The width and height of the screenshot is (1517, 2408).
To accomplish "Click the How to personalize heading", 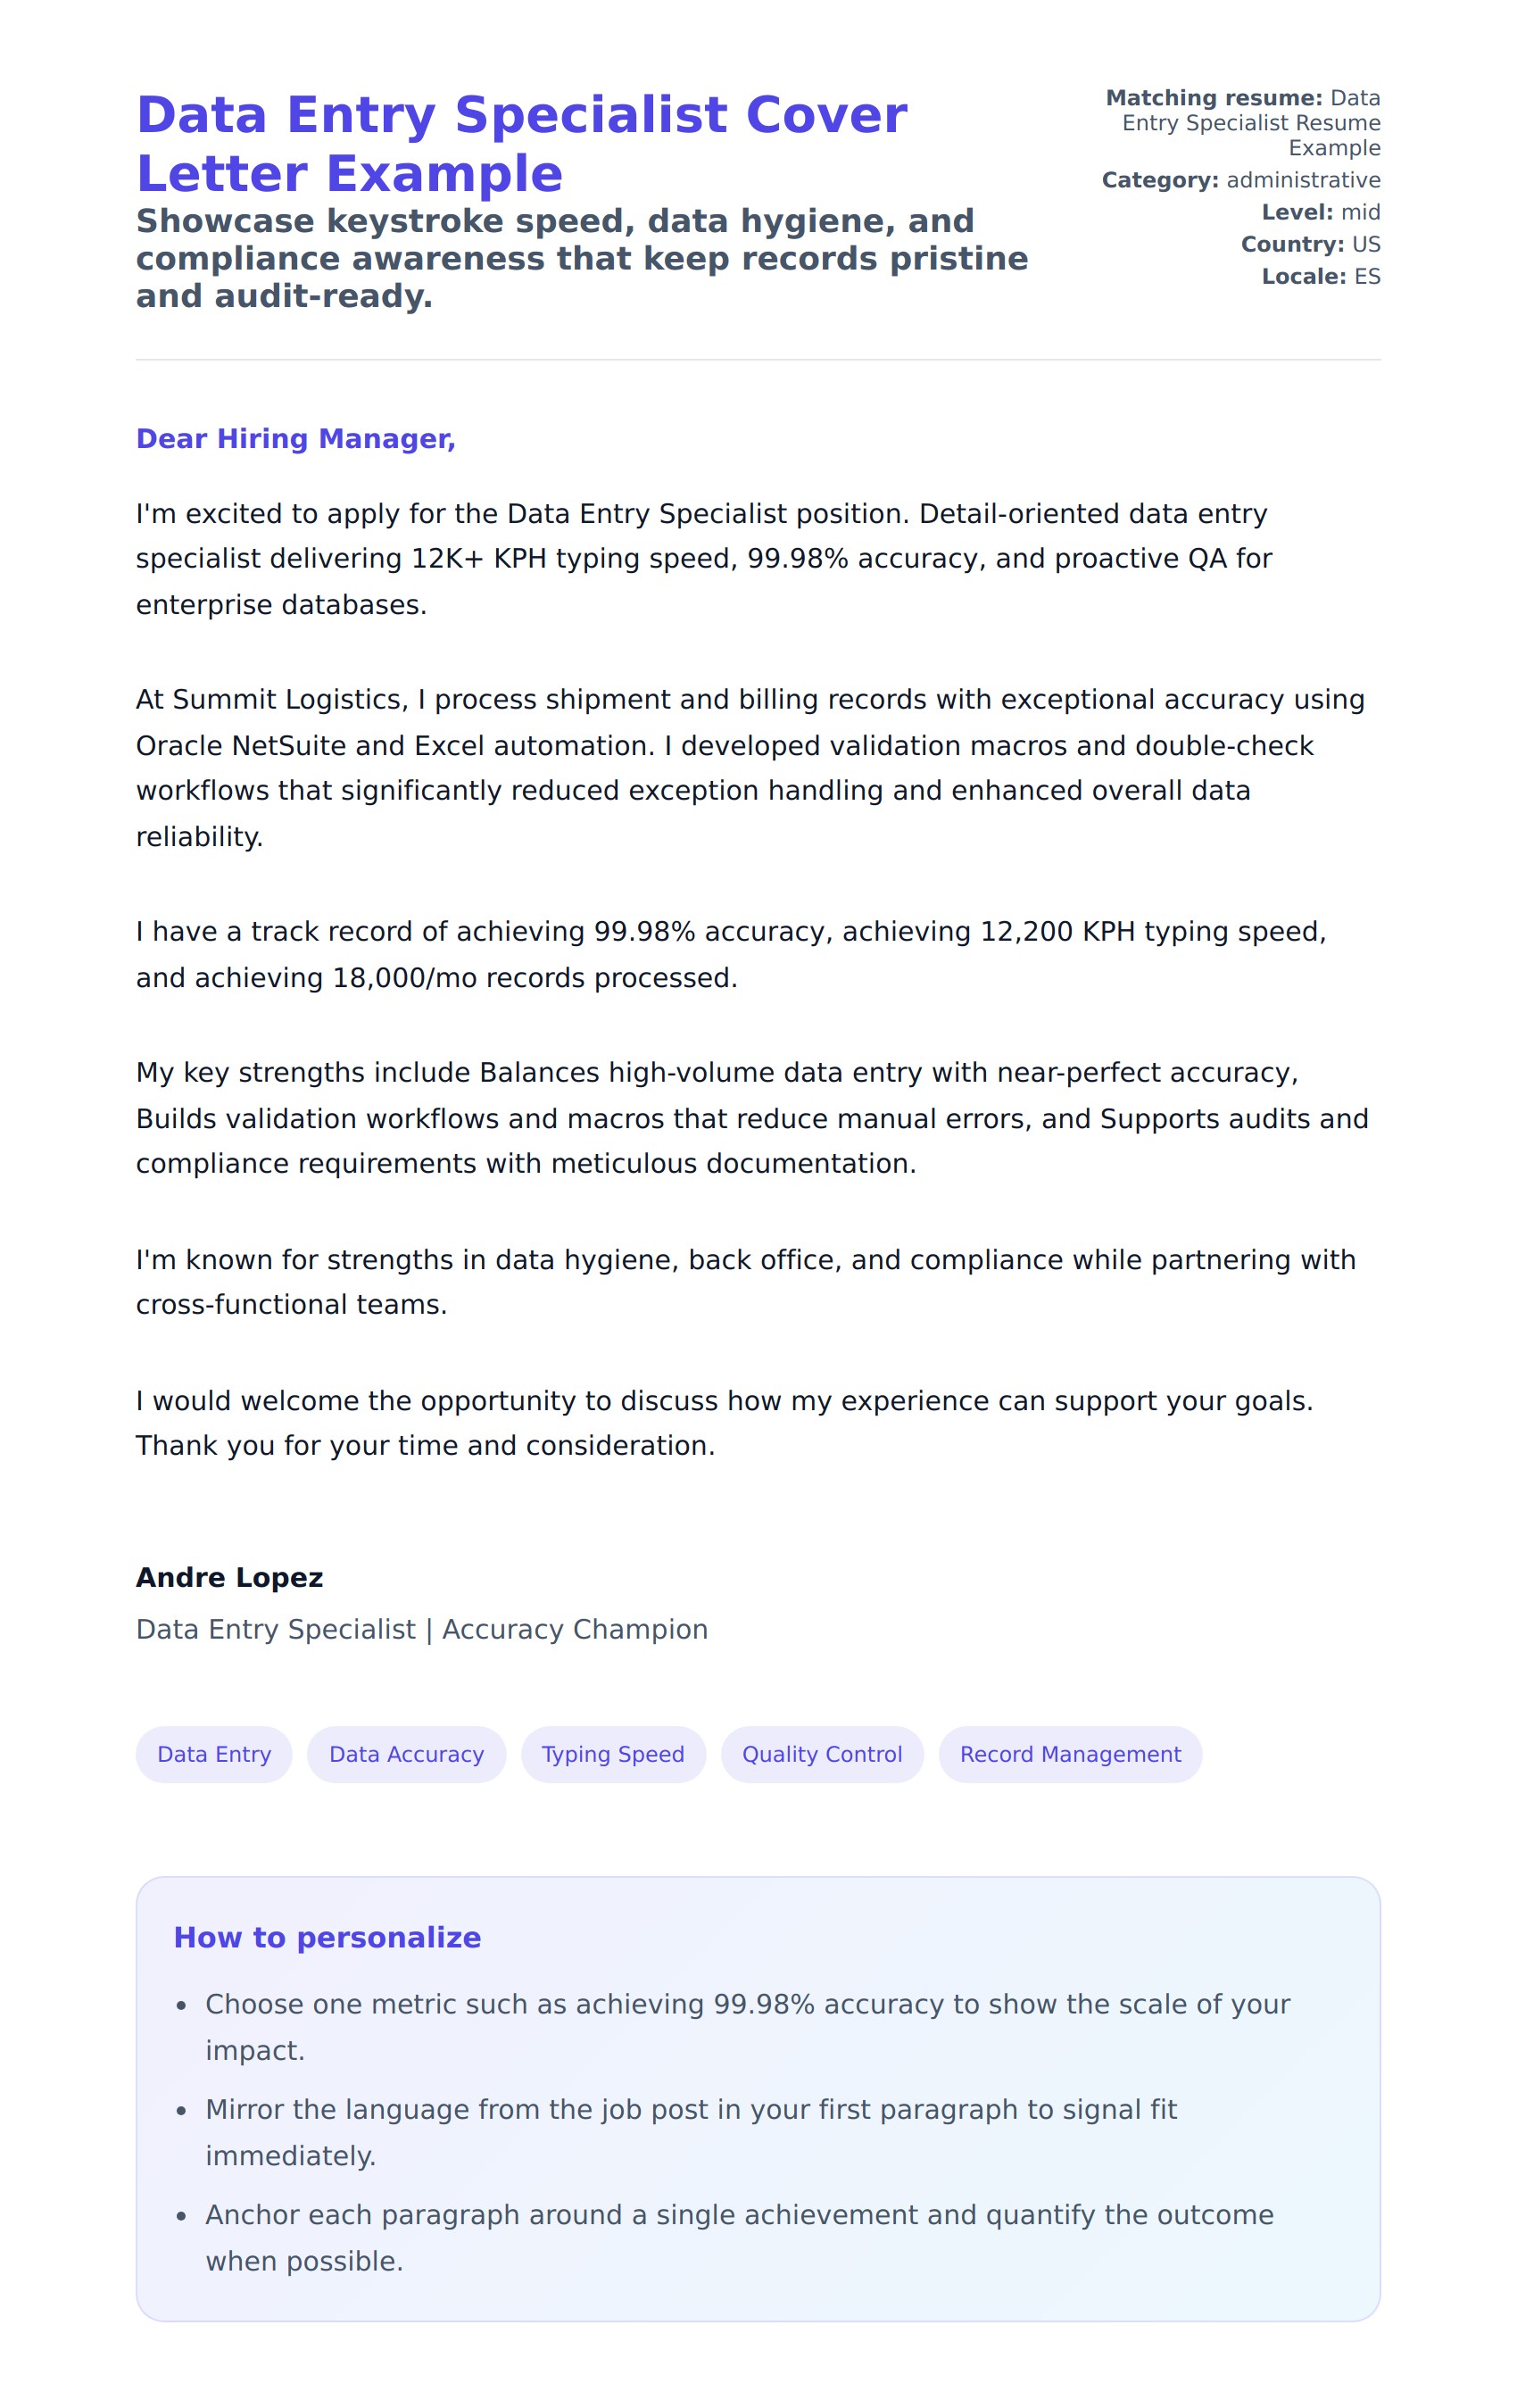I will (327, 1937).
